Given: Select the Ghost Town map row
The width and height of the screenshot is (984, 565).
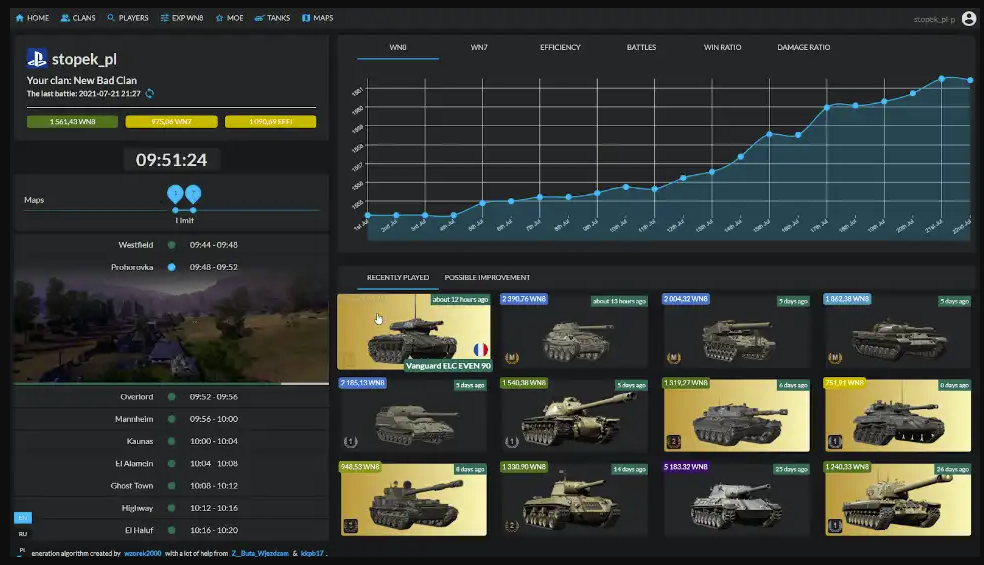Looking at the screenshot, I should (x=171, y=486).
